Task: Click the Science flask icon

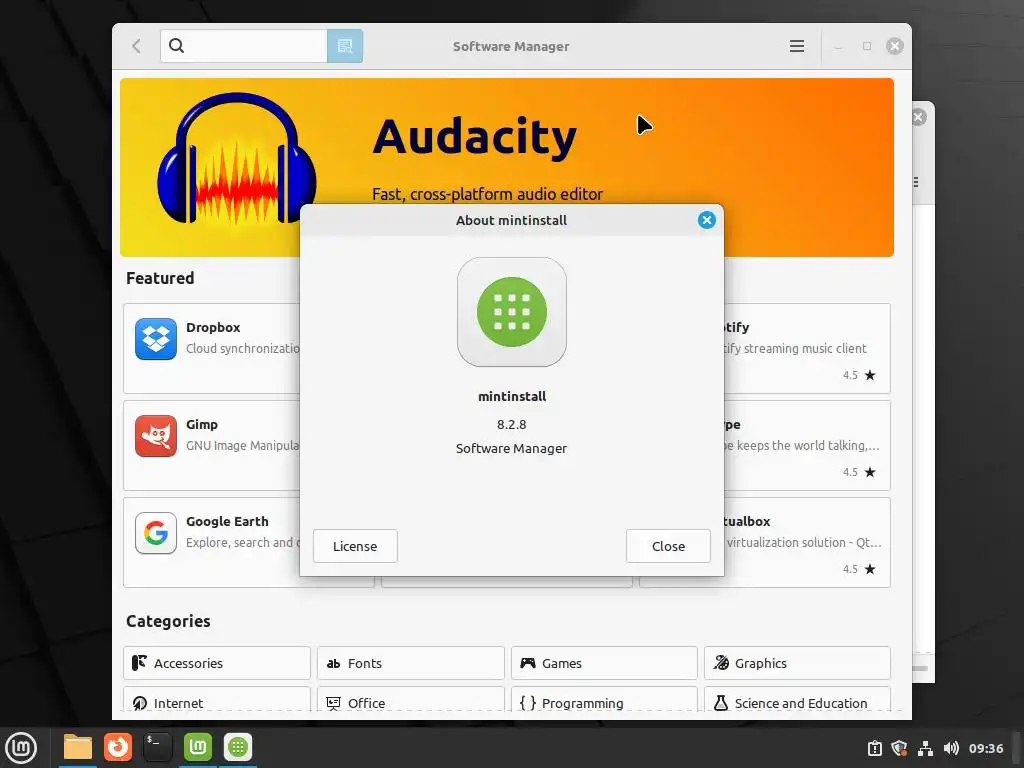Action: click(x=721, y=703)
